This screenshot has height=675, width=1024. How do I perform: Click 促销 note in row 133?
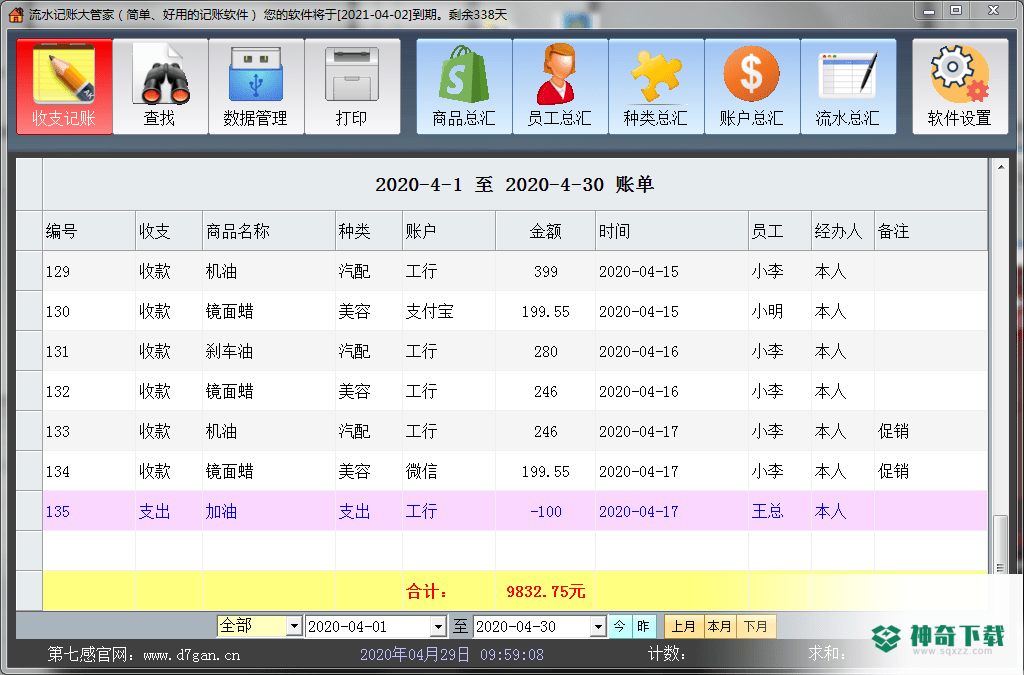pos(893,432)
